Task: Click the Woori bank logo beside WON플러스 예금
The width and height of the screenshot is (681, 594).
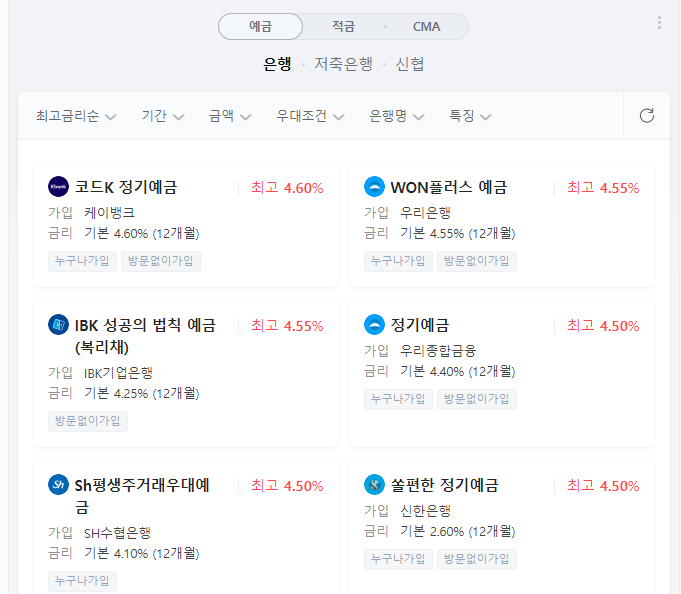Action: [x=374, y=187]
